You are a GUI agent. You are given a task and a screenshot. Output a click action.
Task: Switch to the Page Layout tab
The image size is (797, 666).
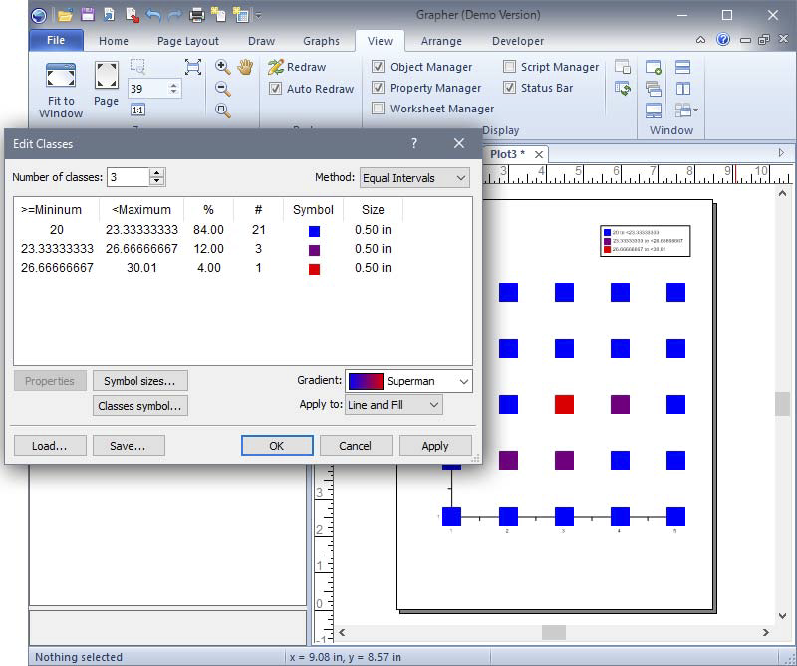click(x=188, y=41)
